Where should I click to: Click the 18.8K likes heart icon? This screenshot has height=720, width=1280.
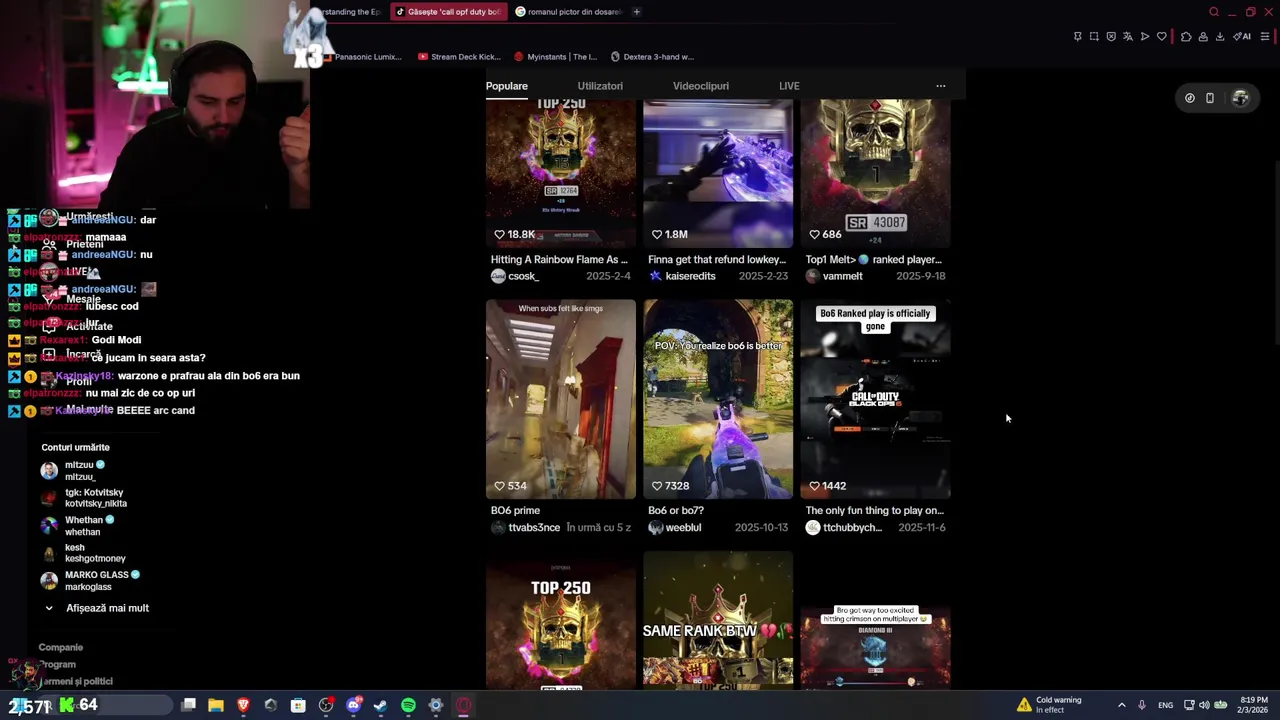[499, 234]
